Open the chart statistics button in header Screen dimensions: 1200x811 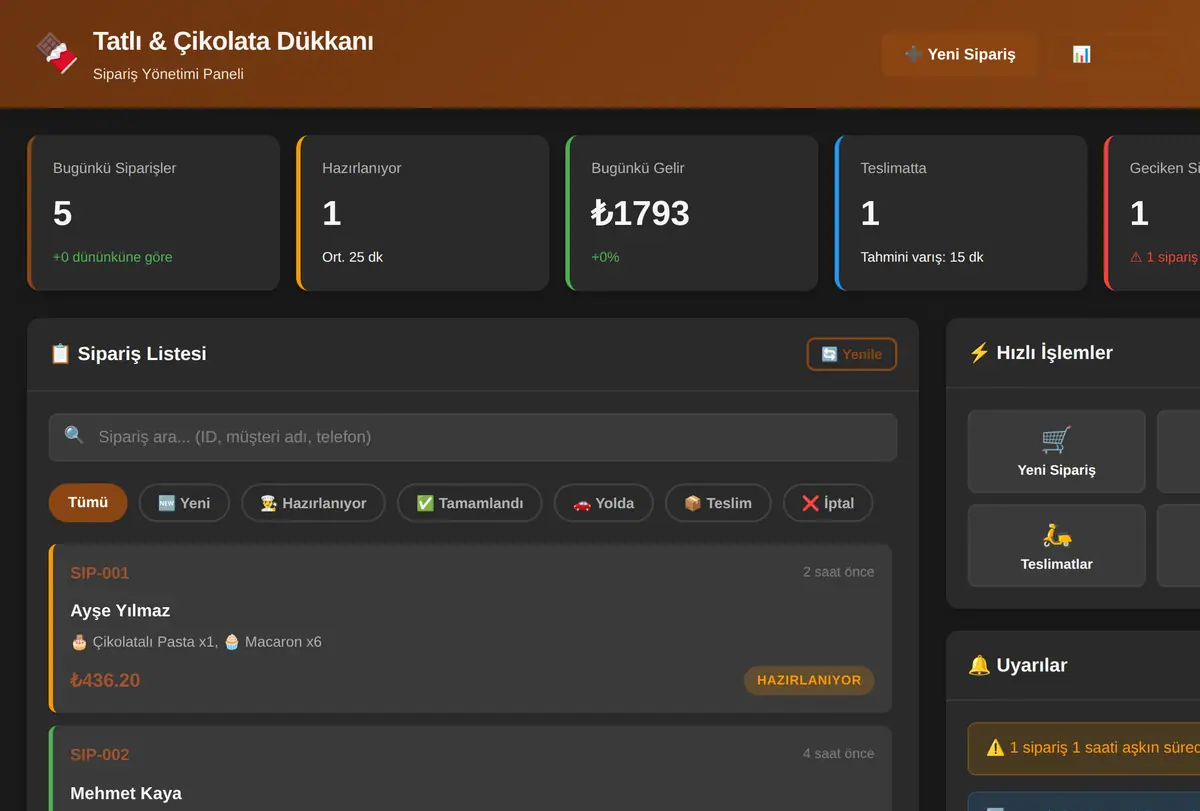[x=1081, y=54]
